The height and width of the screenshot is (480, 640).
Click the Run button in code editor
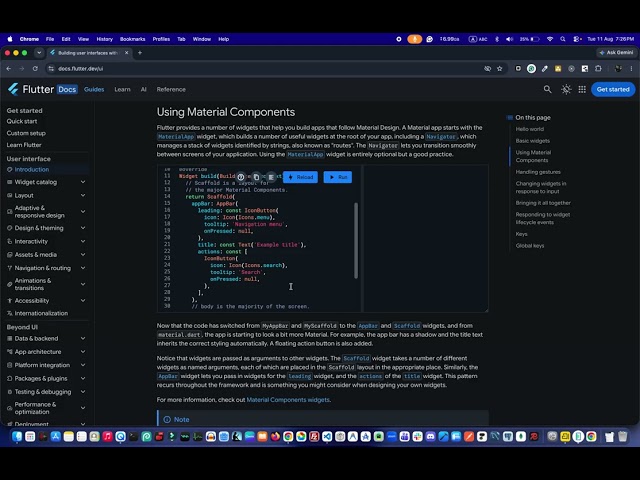[x=338, y=177]
